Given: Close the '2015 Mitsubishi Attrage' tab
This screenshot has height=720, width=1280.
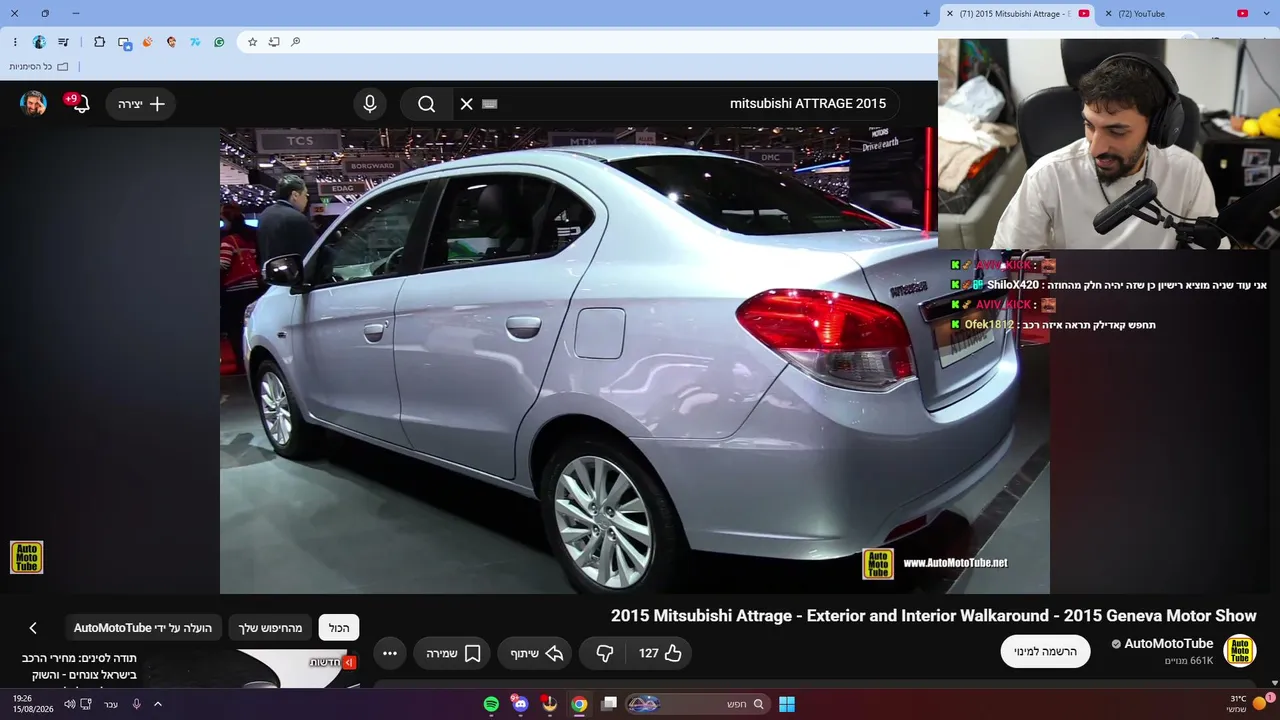Looking at the screenshot, I should (x=950, y=14).
